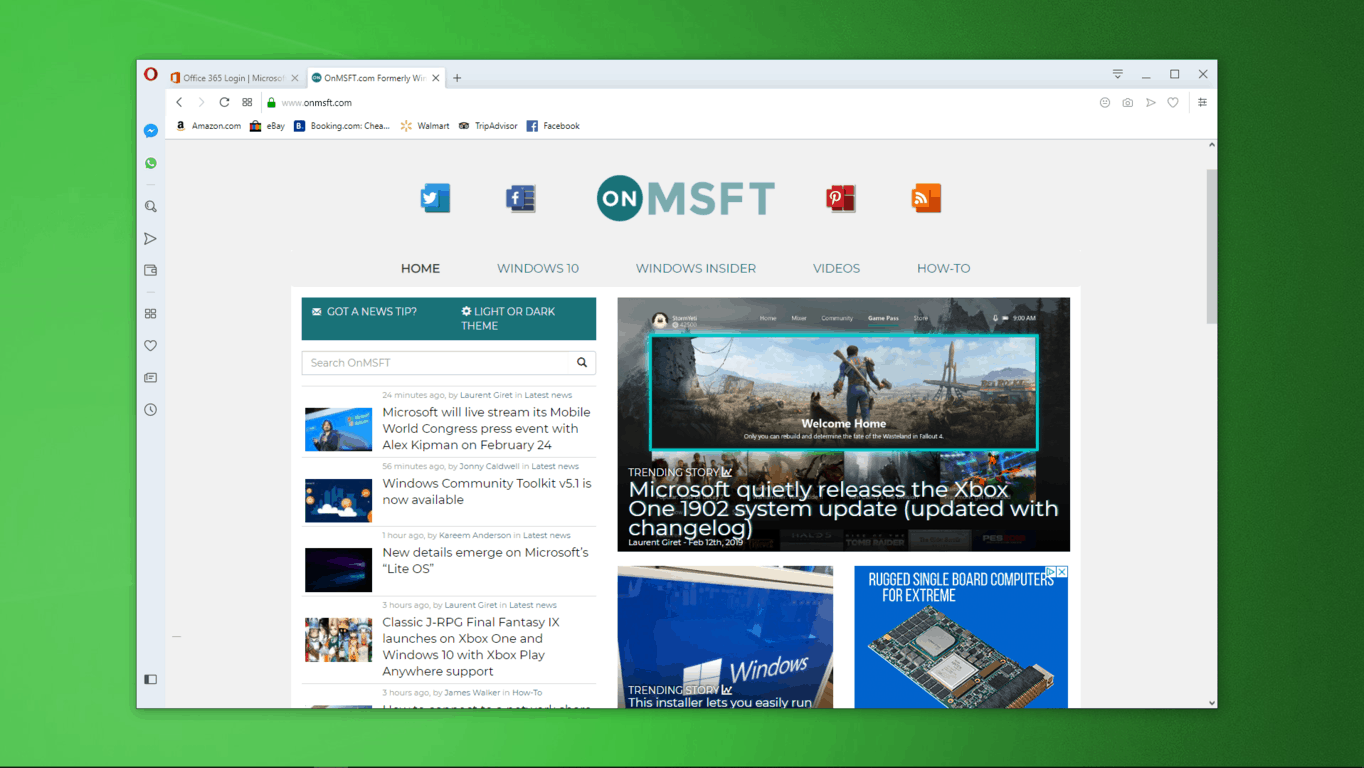Close the rugged single board computers ad

coord(1062,572)
